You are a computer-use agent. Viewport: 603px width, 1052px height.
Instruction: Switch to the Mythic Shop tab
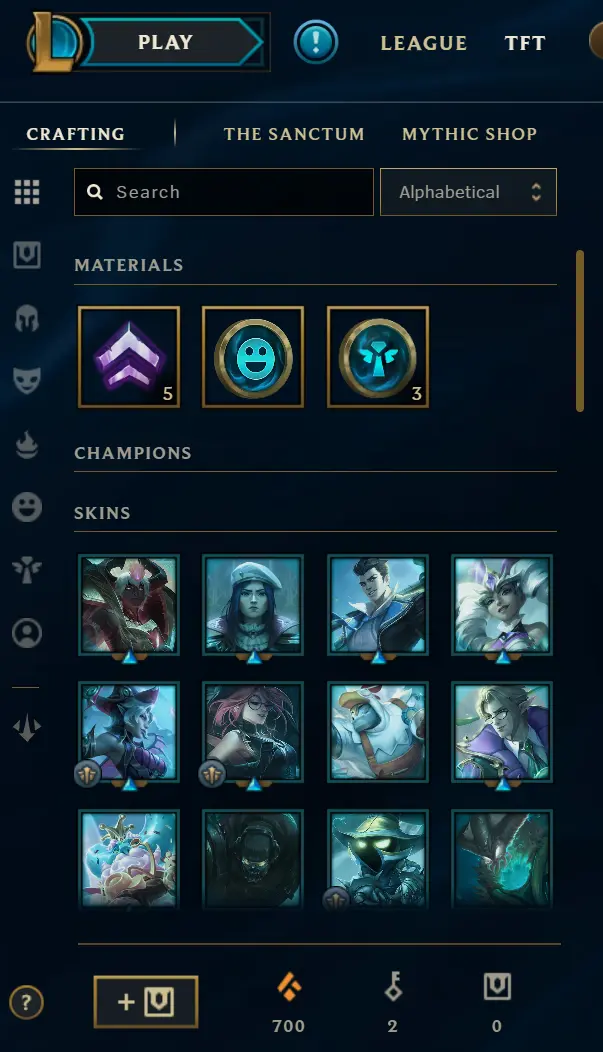(470, 134)
